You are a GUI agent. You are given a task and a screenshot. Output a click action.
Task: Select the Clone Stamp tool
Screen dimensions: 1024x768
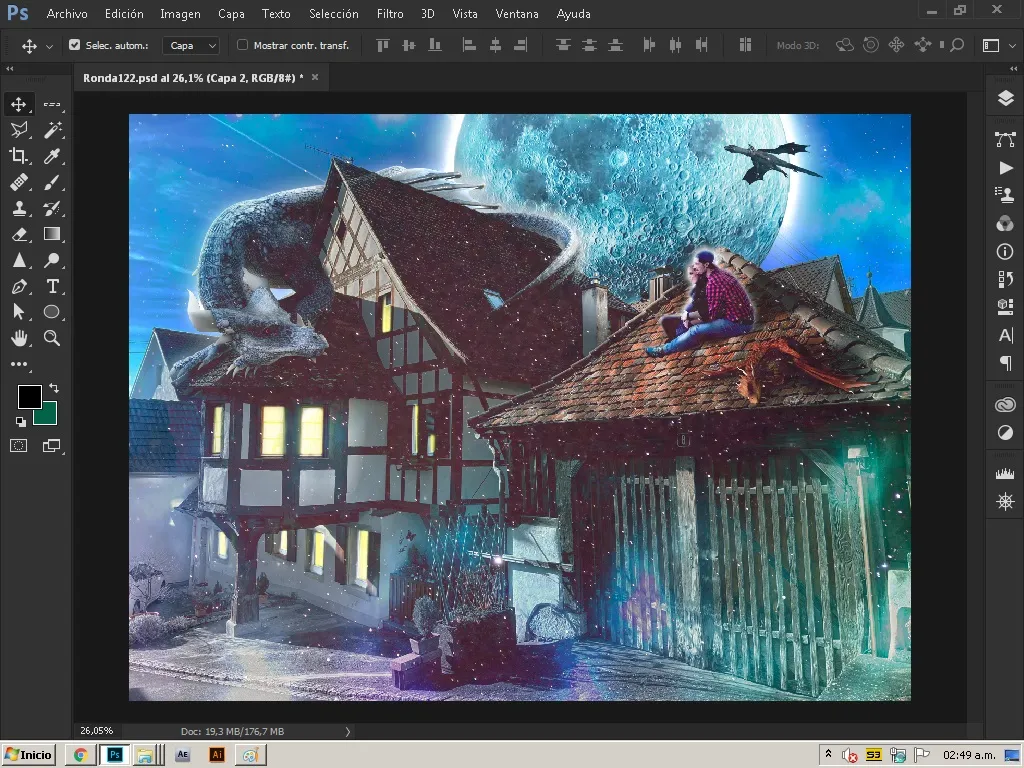coord(19,208)
